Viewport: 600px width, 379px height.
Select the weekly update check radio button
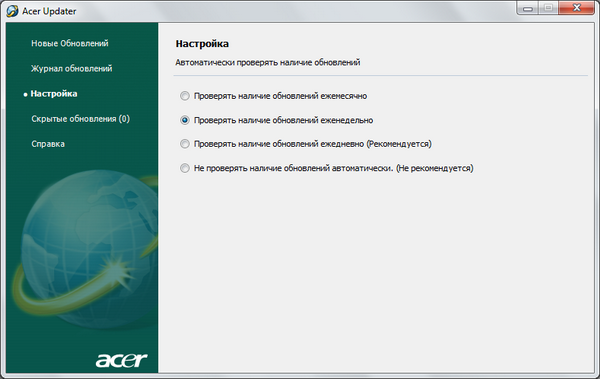click(x=185, y=120)
